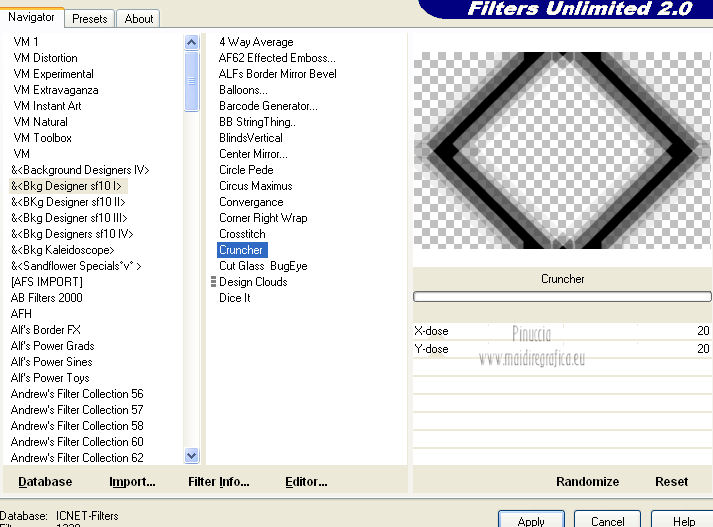Image resolution: width=713 pixels, height=527 pixels.
Task: Apply the Cruncher filter
Action: pyautogui.click(x=531, y=520)
